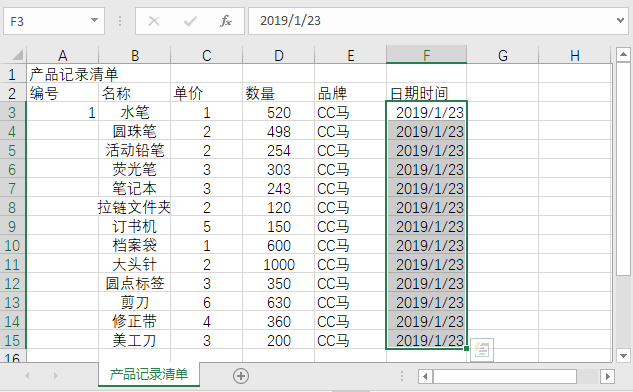Click the cell containing 订书机
Screen dimensions: 633x392
pos(134,226)
